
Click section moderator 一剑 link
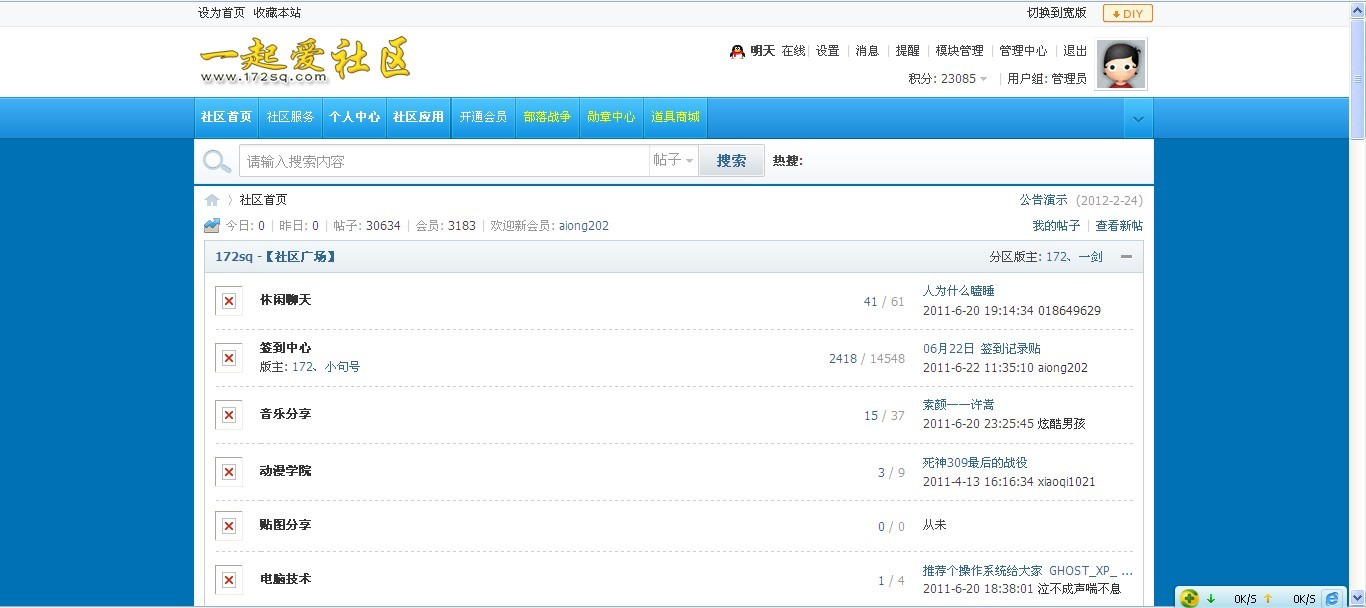pyautogui.click(x=1090, y=257)
